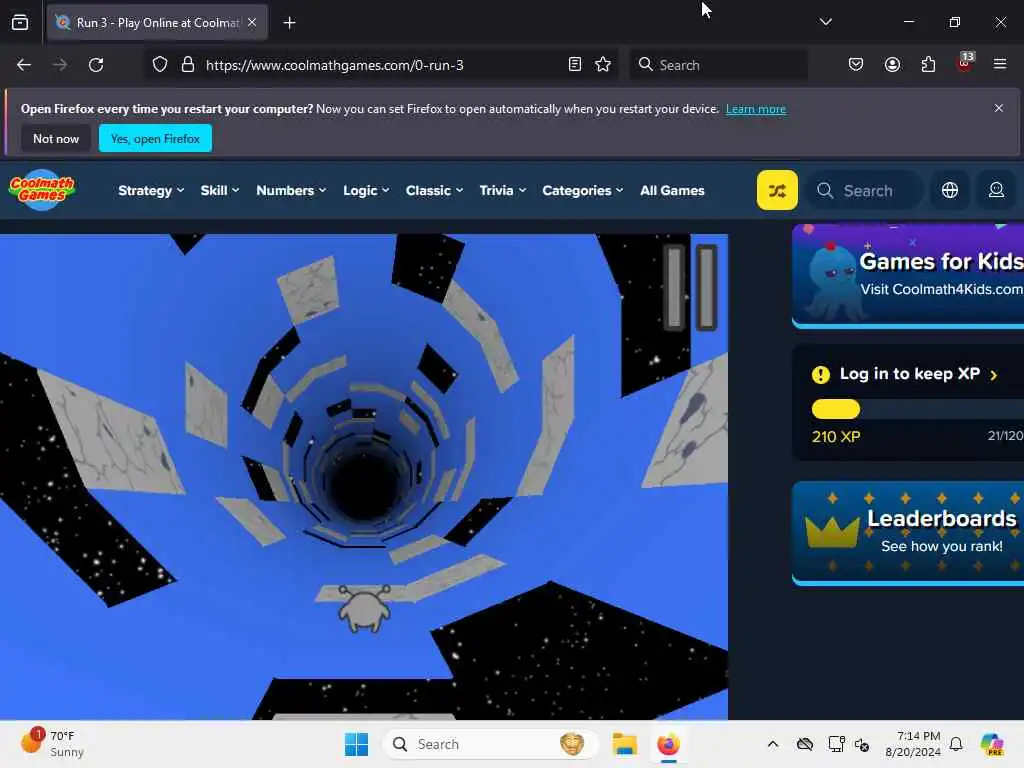Click the extension icon with badge 13
Image resolution: width=1024 pixels, height=768 pixels.
click(x=965, y=63)
